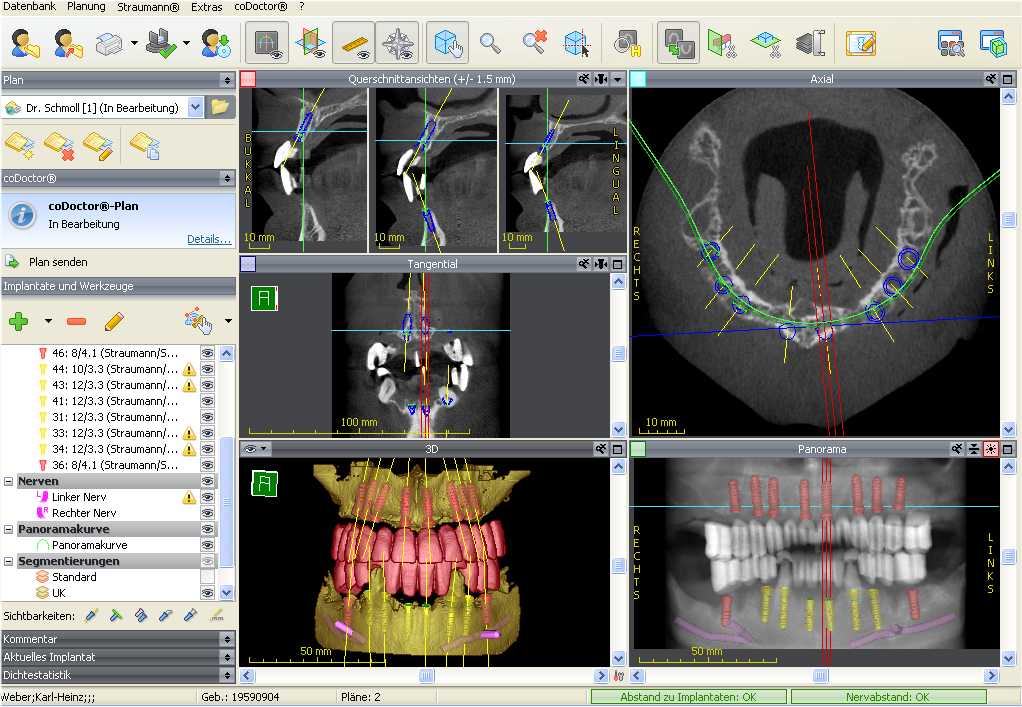Click the blue plane with scissors icon
1022x707 pixels.
click(766, 43)
